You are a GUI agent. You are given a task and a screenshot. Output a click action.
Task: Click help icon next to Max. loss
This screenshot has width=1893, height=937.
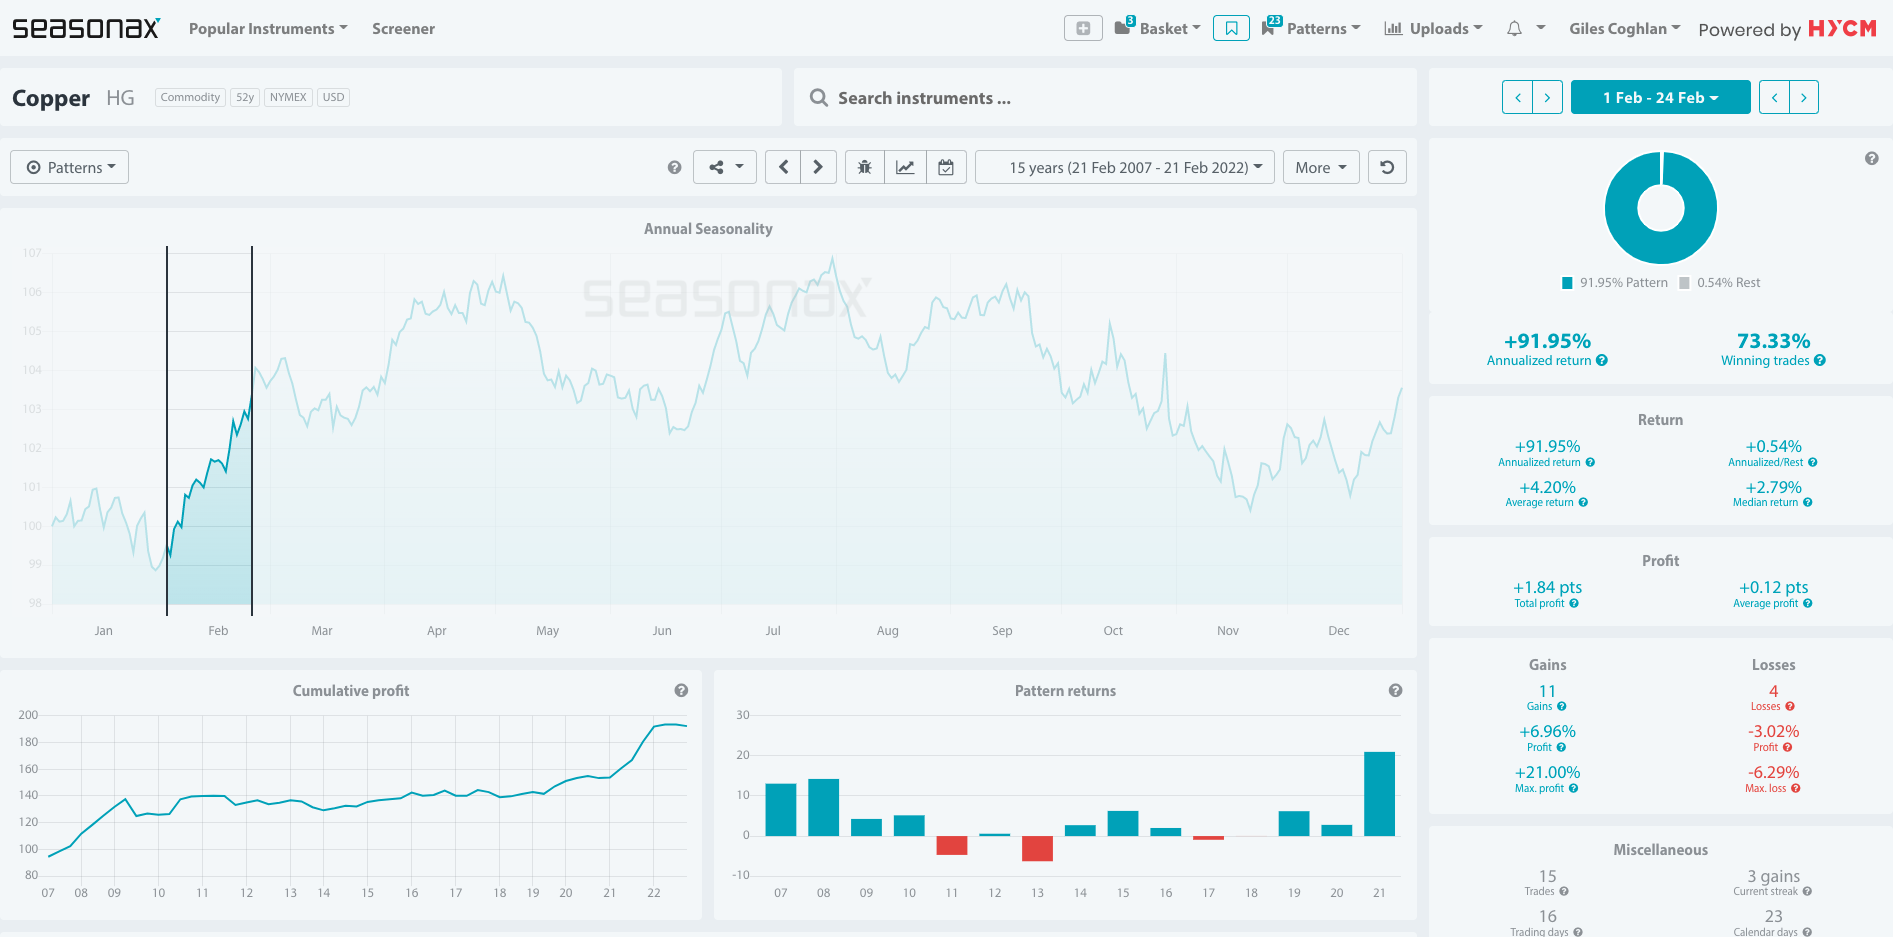(1796, 789)
